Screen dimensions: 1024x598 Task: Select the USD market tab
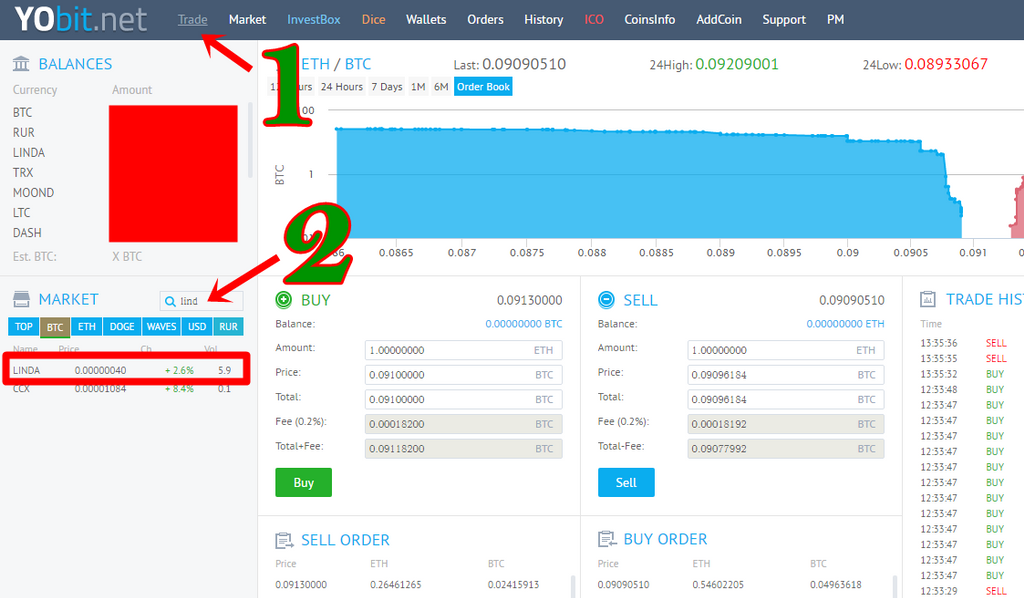[197, 326]
